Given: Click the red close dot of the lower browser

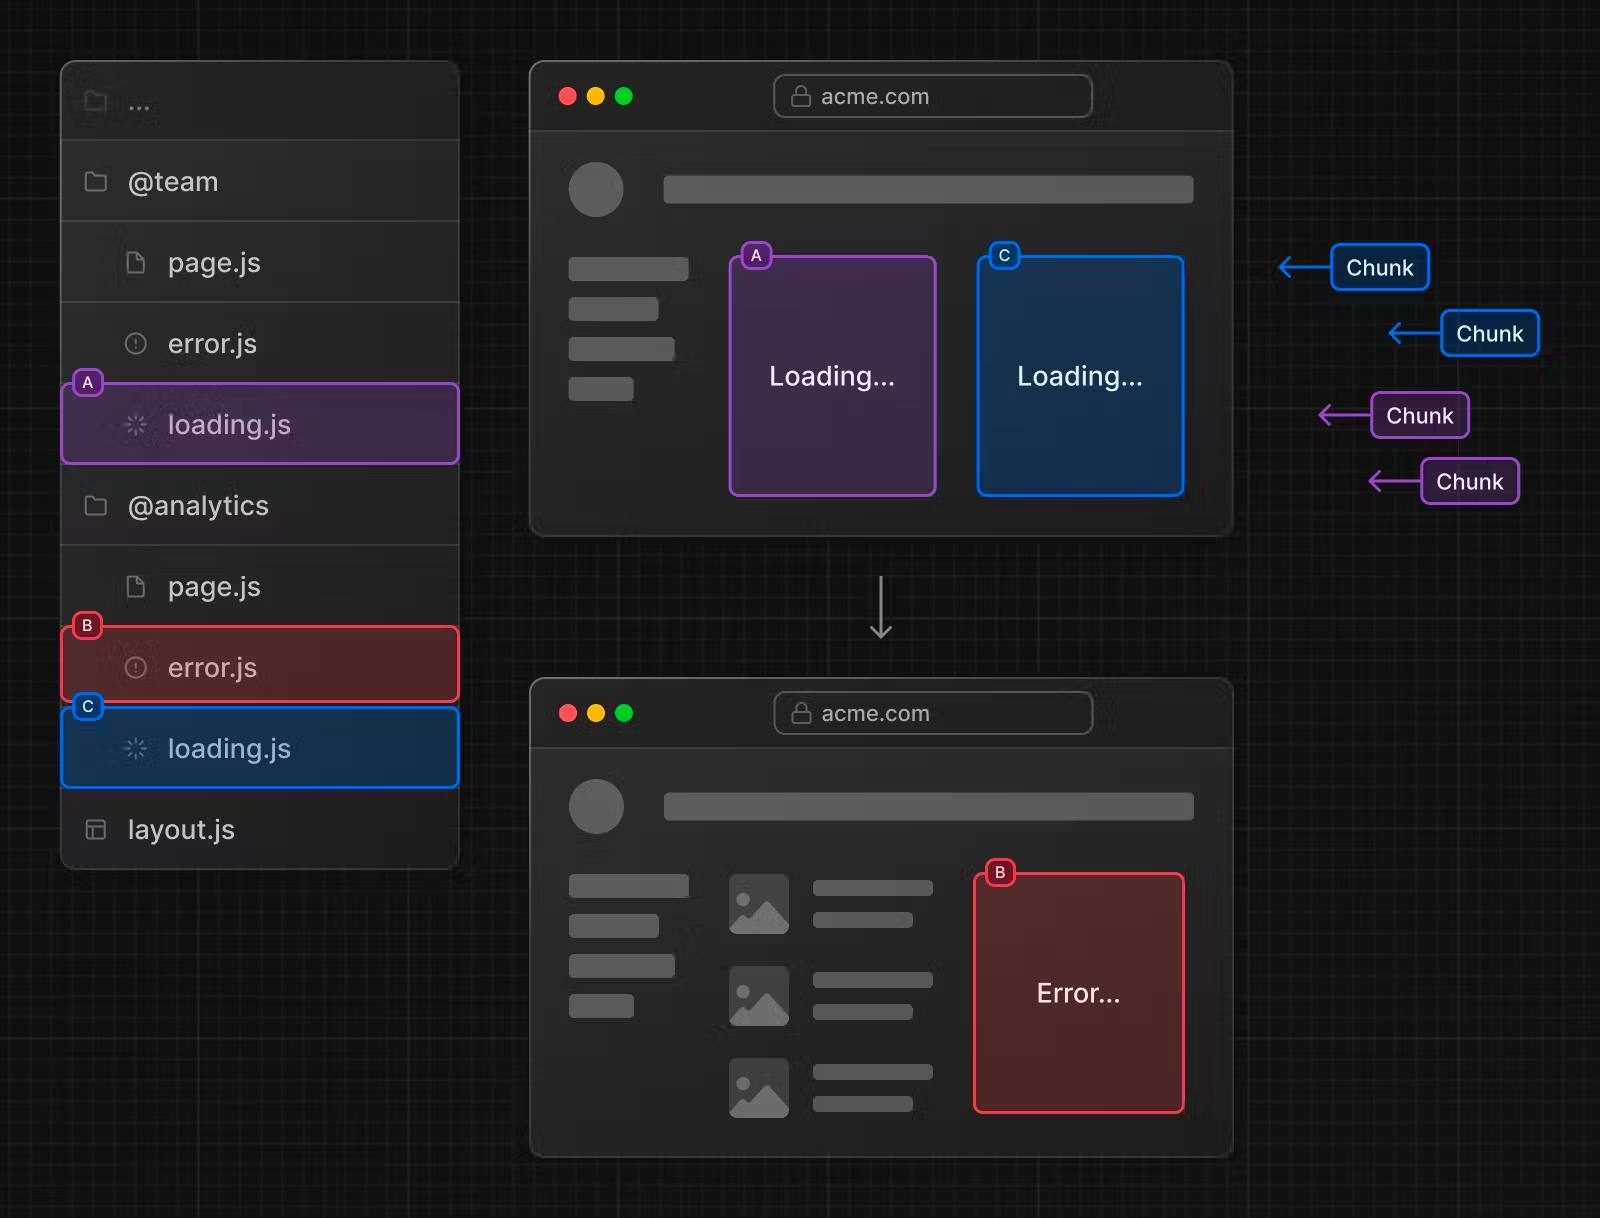Looking at the screenshot, I should tap(568, 713).
